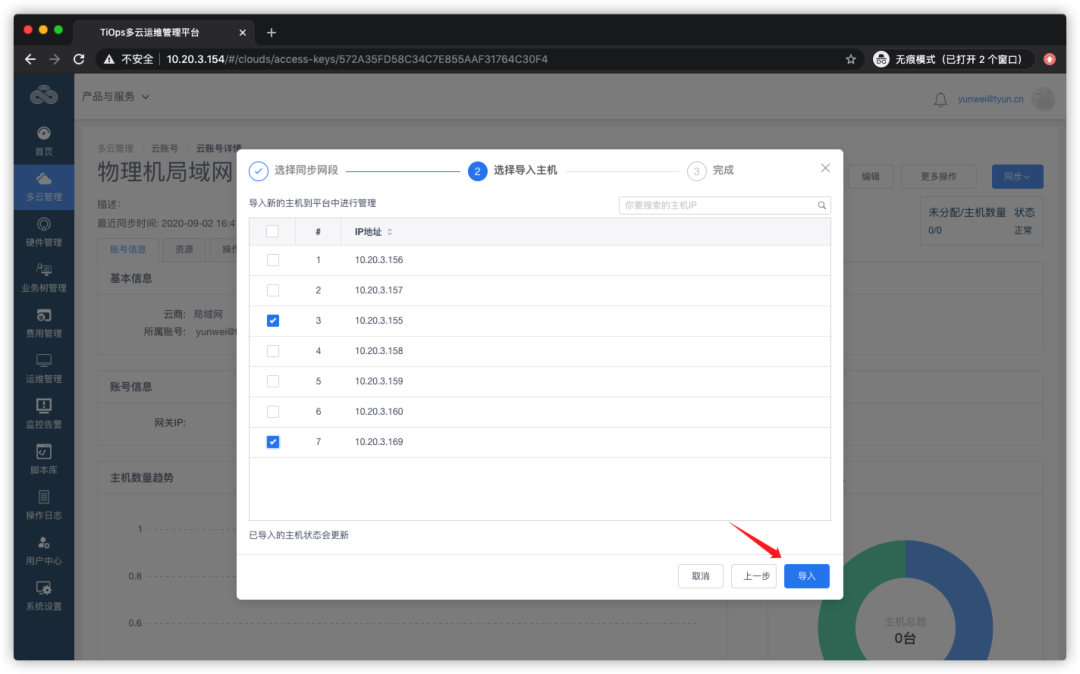The width and height of the screenshot is (1080, 674).
Task: Uncheck the selected host 10.20.3.155
Action: (x=272, y=320)
